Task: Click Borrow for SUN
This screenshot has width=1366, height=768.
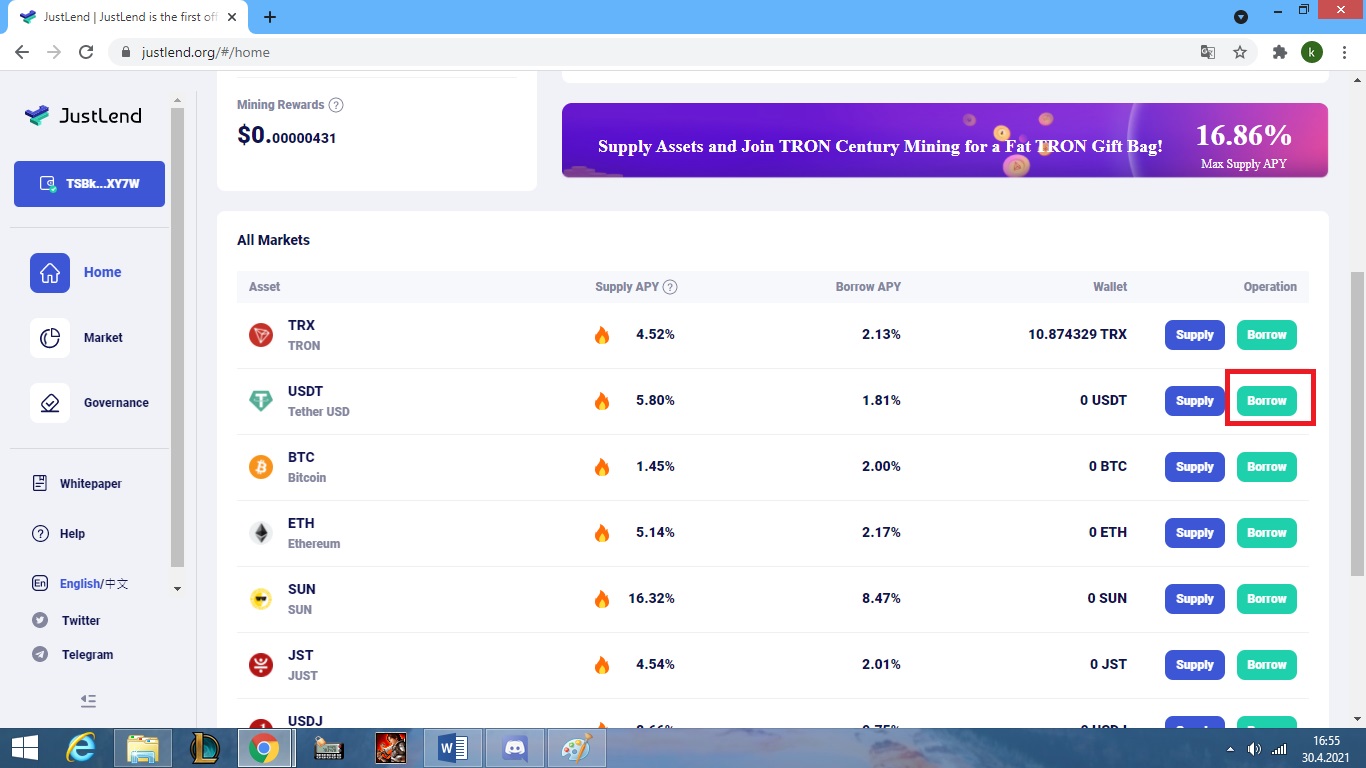Action: click(1267, 599)
